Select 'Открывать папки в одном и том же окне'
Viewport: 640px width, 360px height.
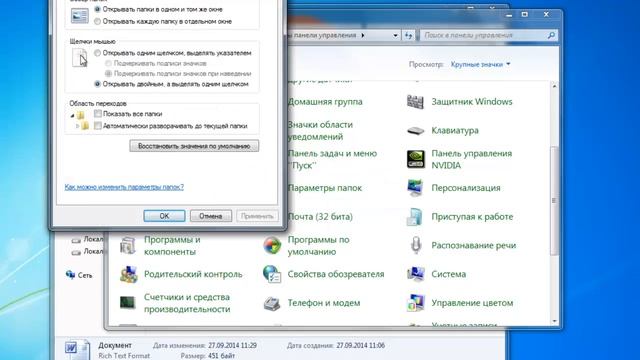pos(98,9)
